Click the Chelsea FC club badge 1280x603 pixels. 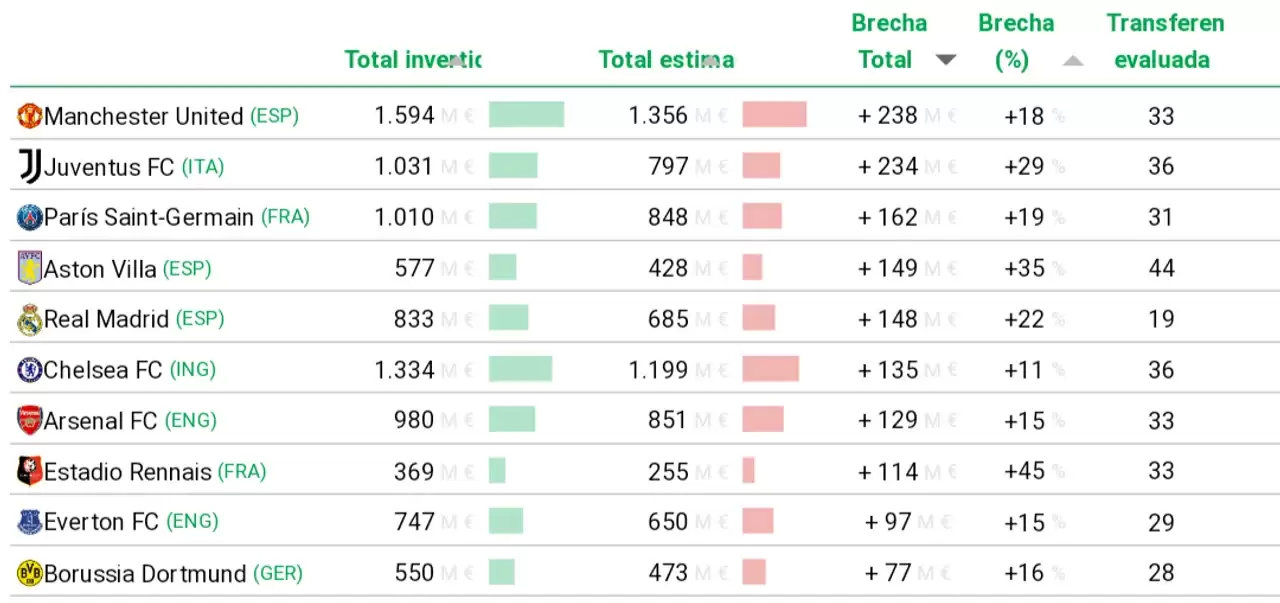(x=29, y=370)
